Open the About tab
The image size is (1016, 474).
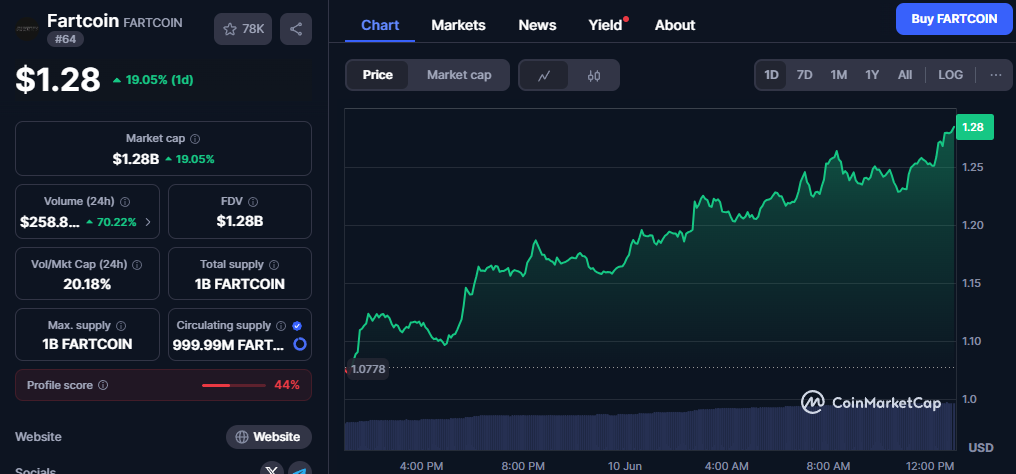[x=675, y=25]
